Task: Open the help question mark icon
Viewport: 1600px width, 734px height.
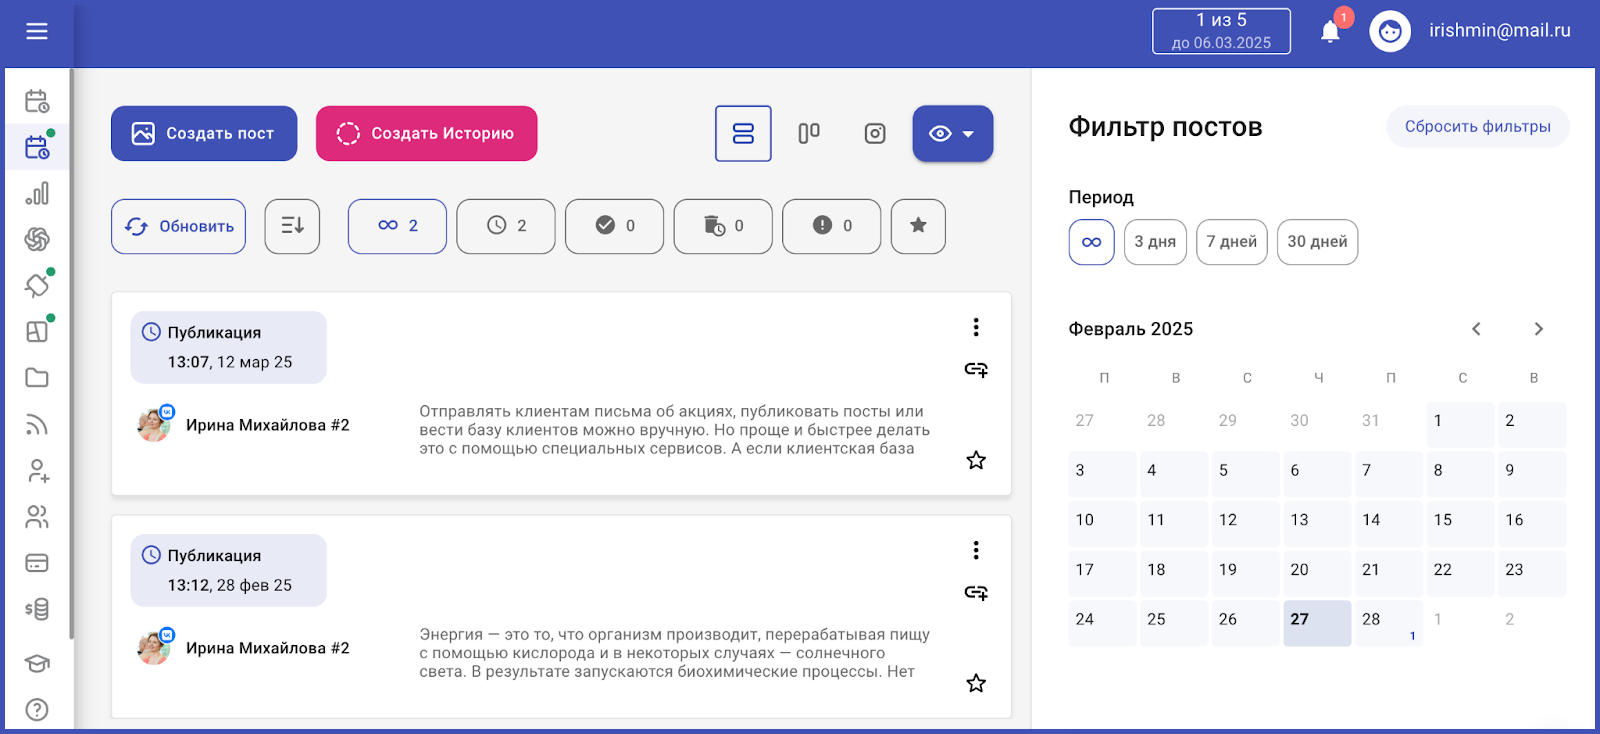Action: (x=37, y=709)
